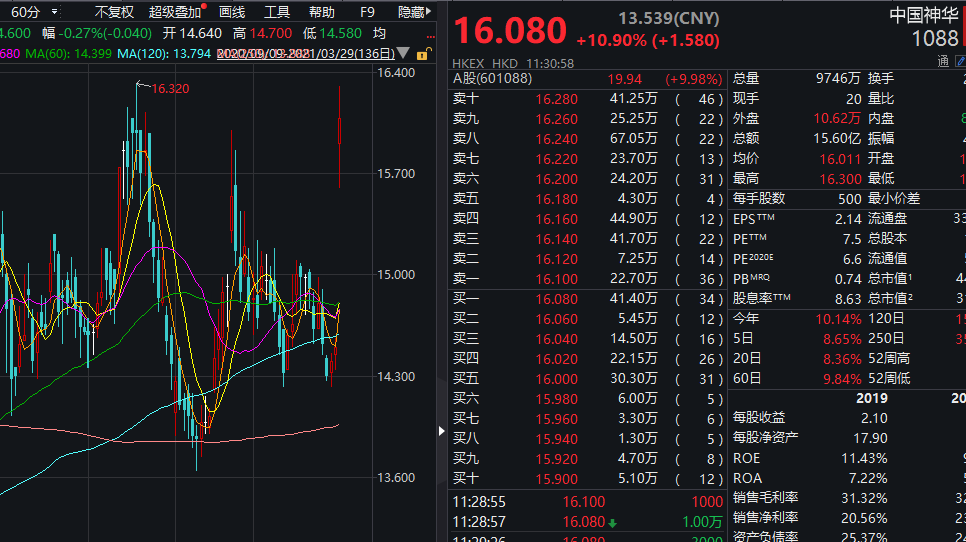This screenshot has width=966, height=542.
Task: Toggle the yellow lock icon above chart
Action: pyautogui.click(x=423, y=54)
